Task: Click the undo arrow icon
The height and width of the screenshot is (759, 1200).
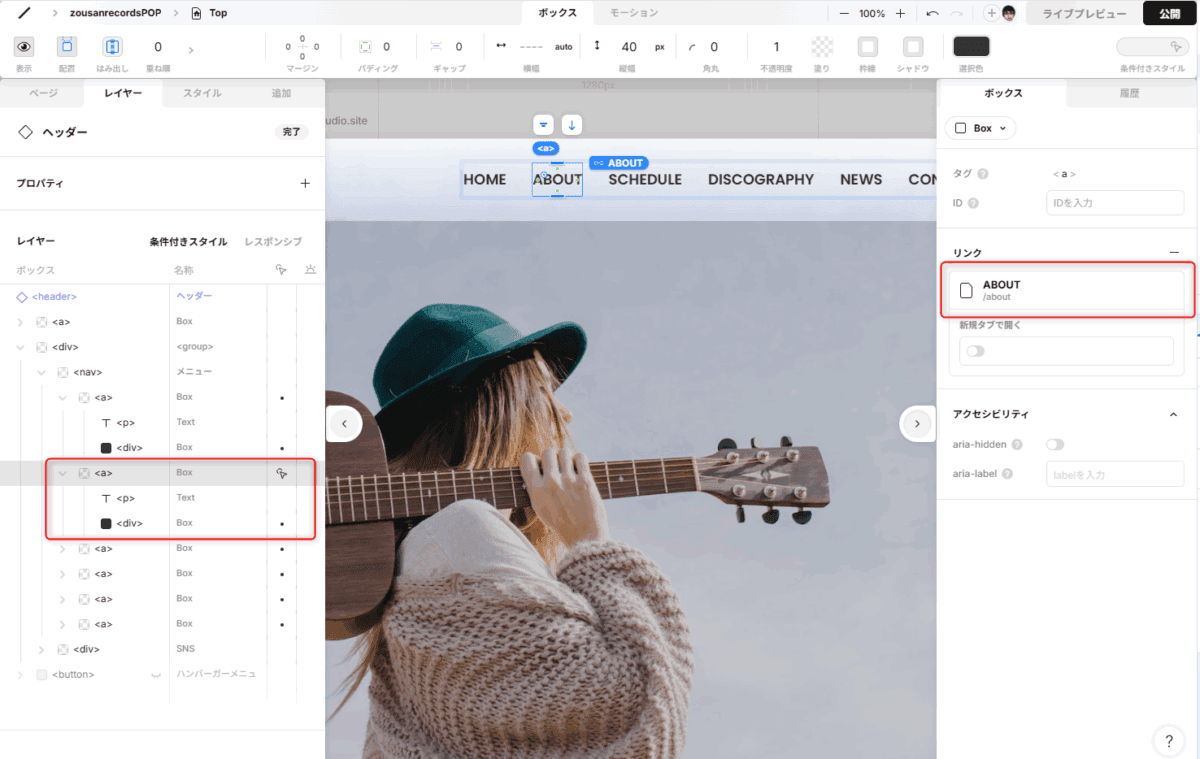Action: coord(932,13)
